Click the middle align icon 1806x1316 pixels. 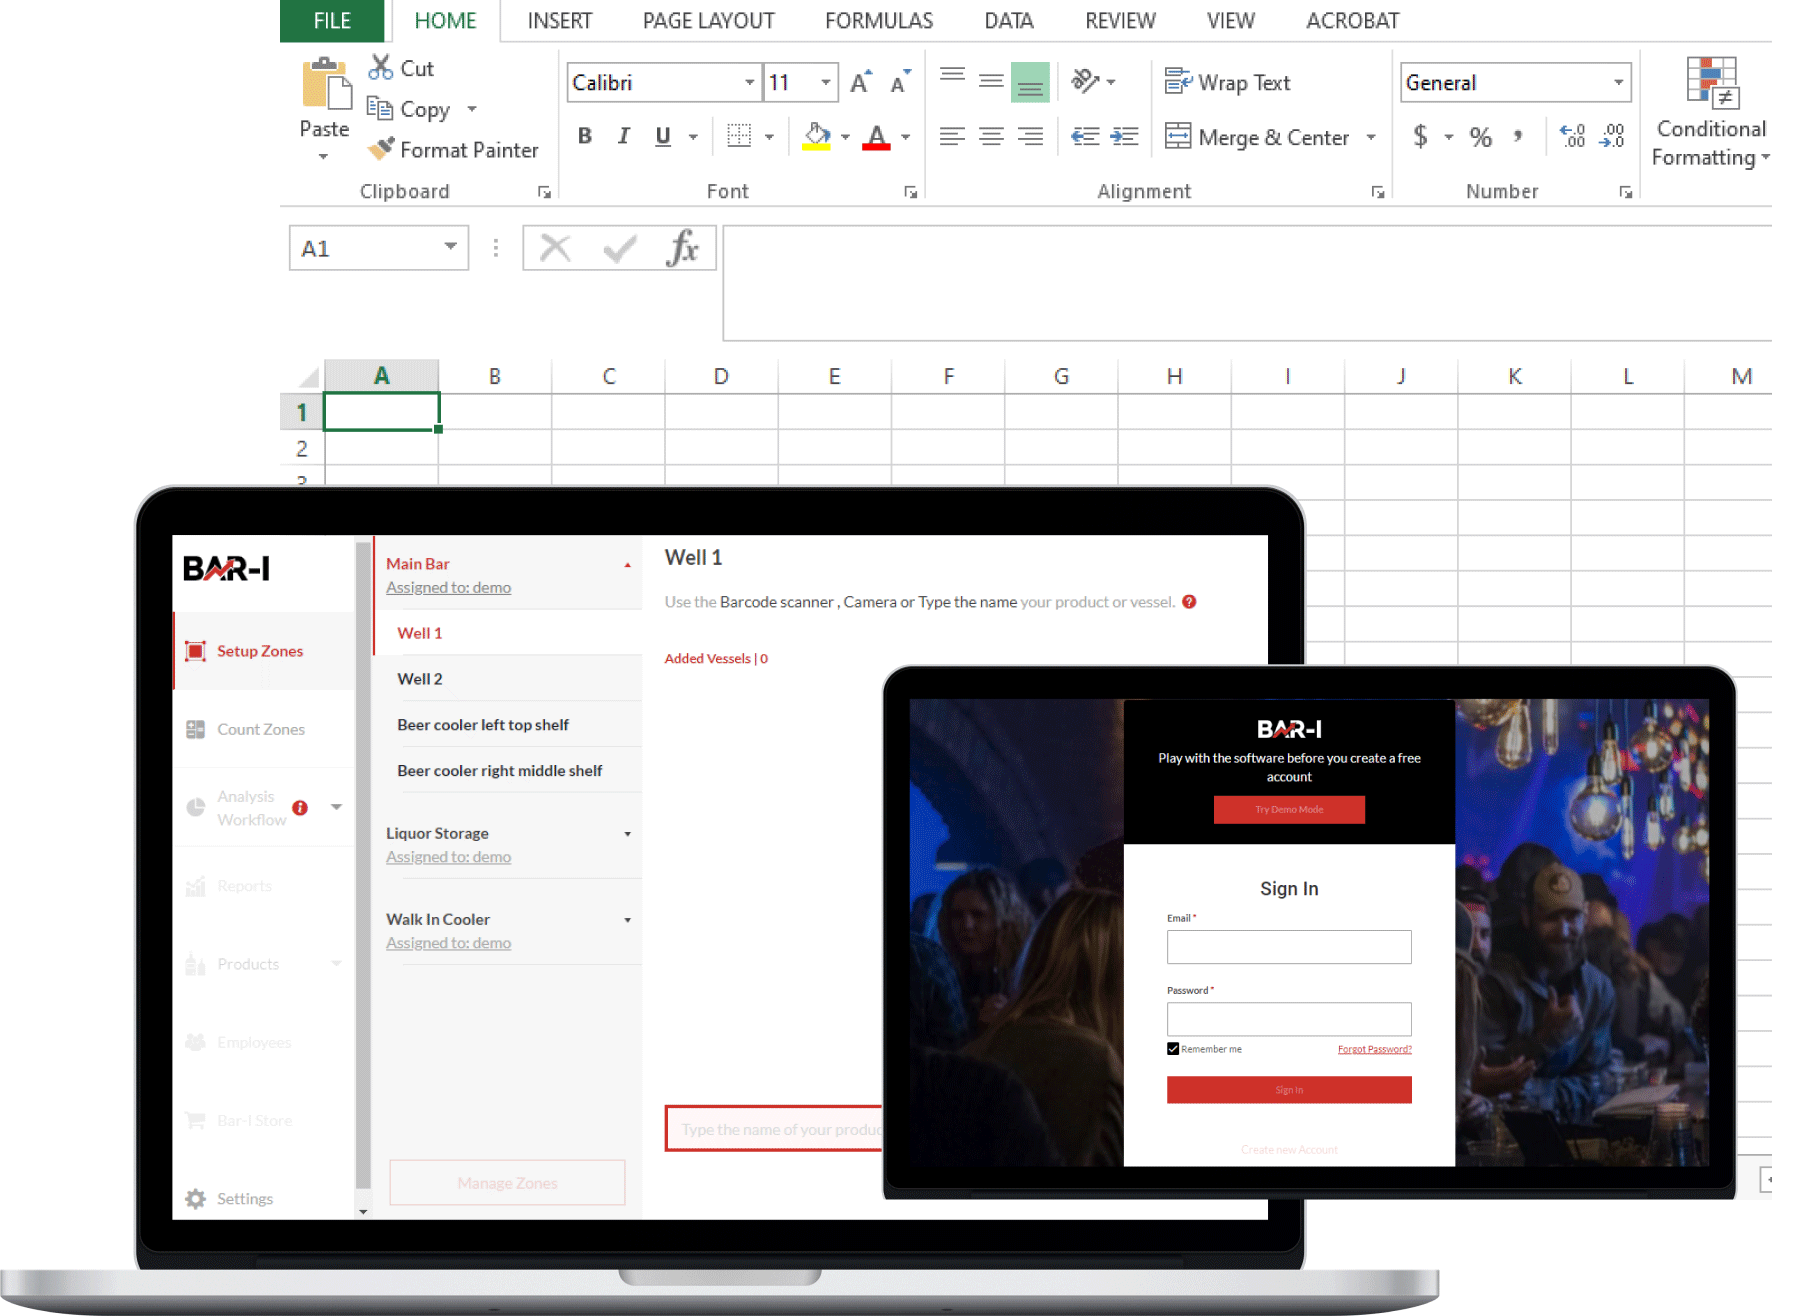pos(991,81)
